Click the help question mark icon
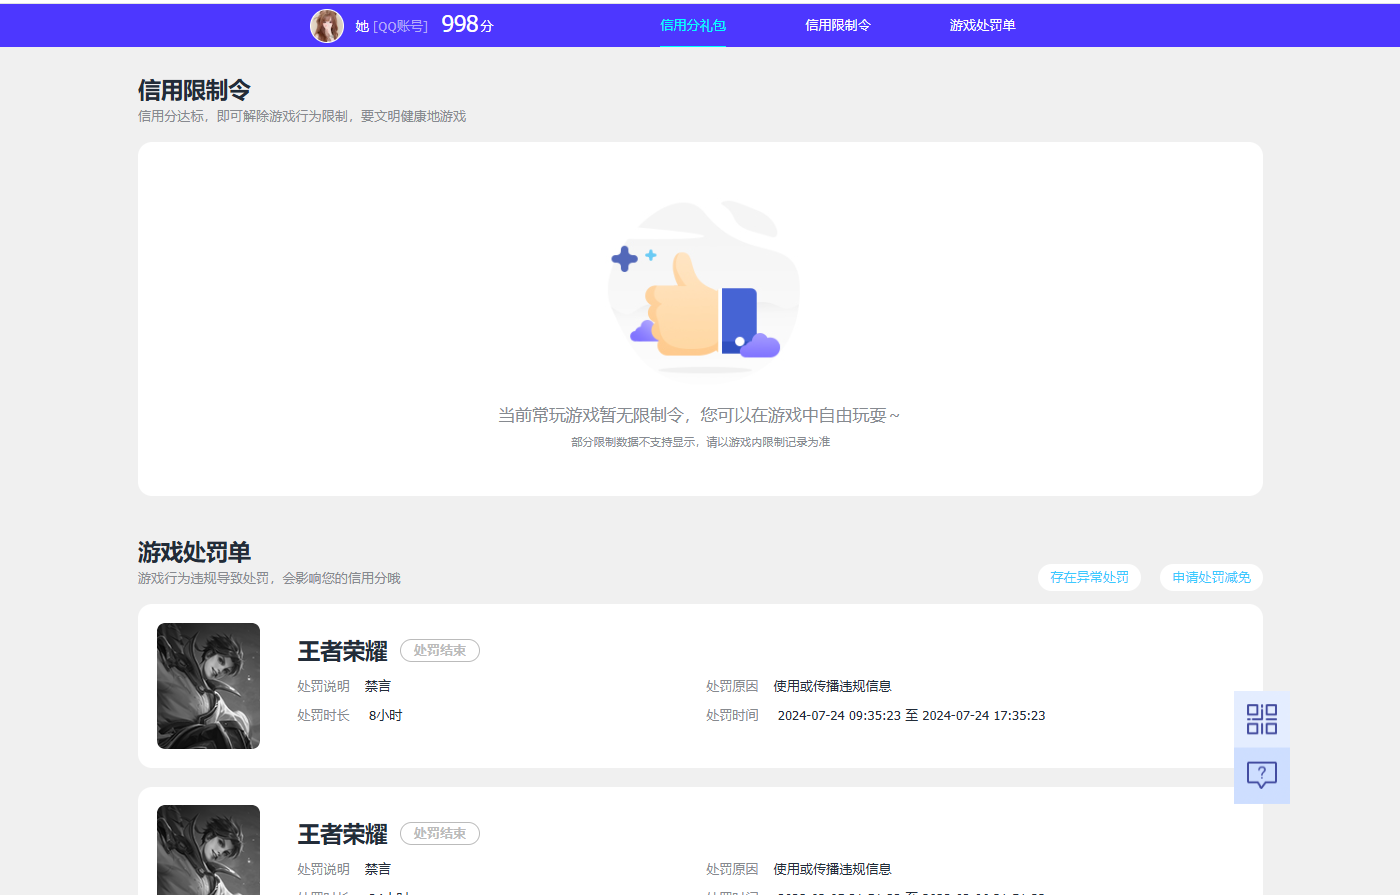The width and height of the screenshot is (1400, 895). click(1261, 774)
